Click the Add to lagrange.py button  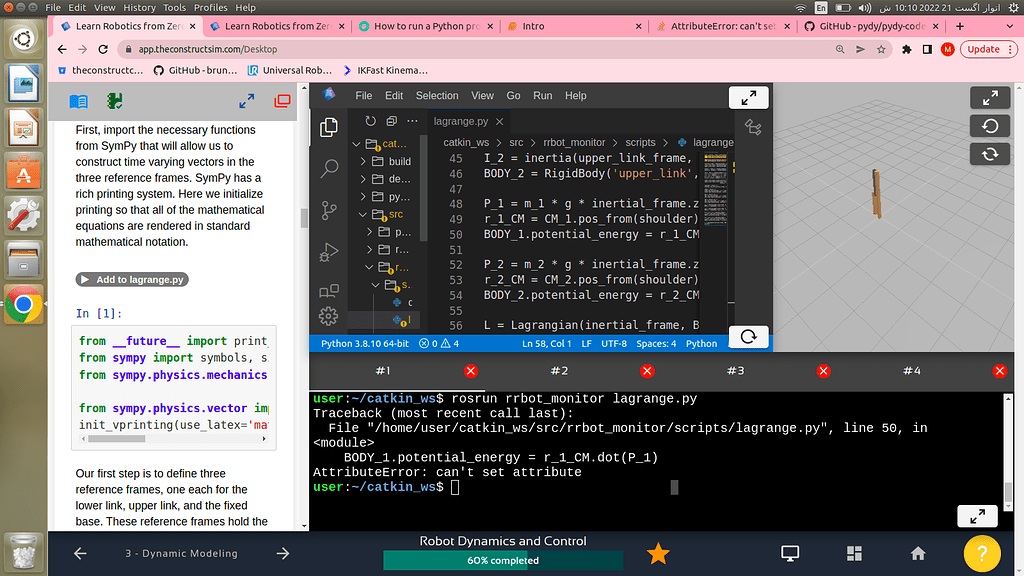tap(132, 280)
